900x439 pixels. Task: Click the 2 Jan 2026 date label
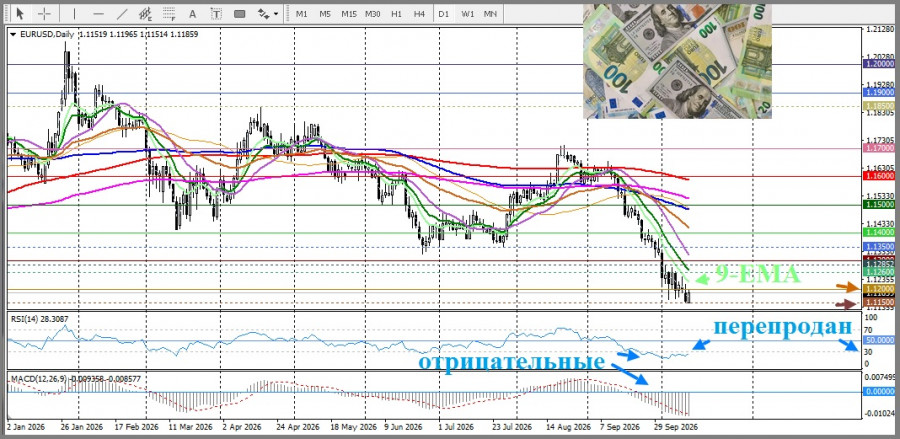(26, 428)
